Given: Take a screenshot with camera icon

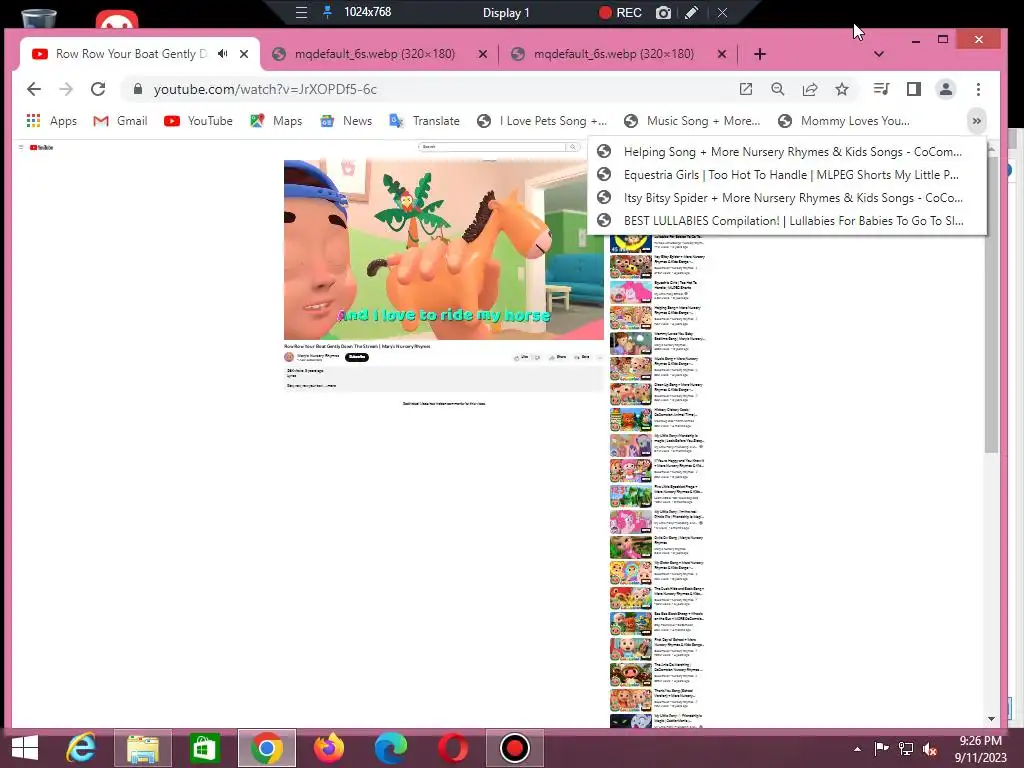Looking at the screenshot, I should coord(663,12).
